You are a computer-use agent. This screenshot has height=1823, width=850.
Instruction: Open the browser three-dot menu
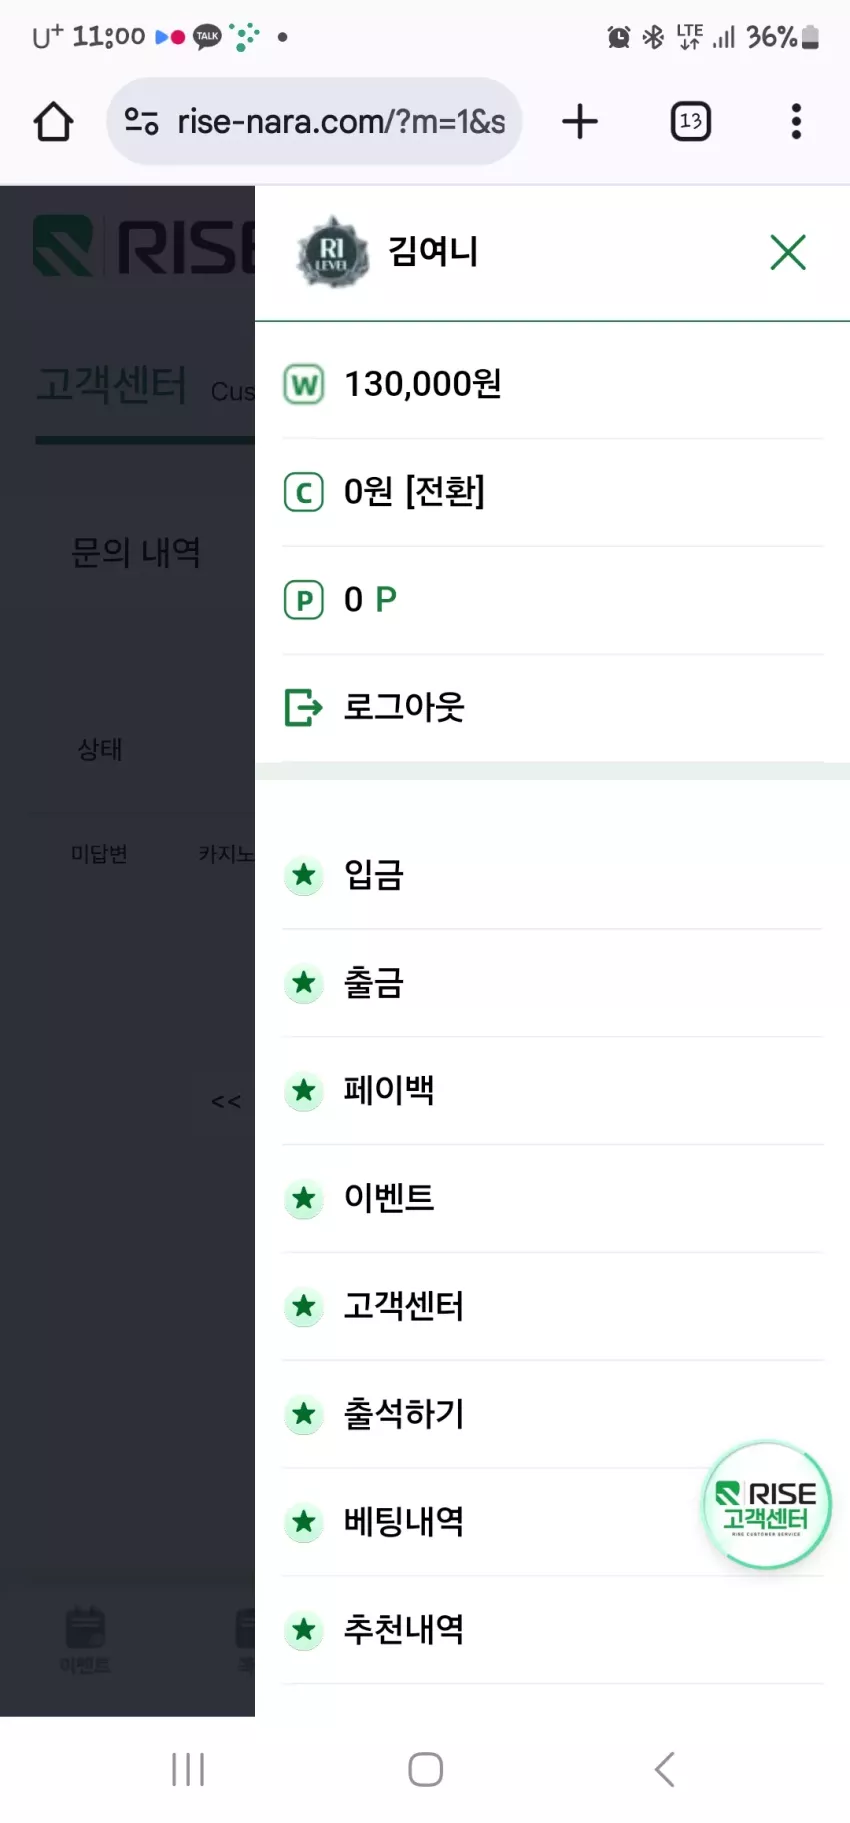click(x=796, y=122)
